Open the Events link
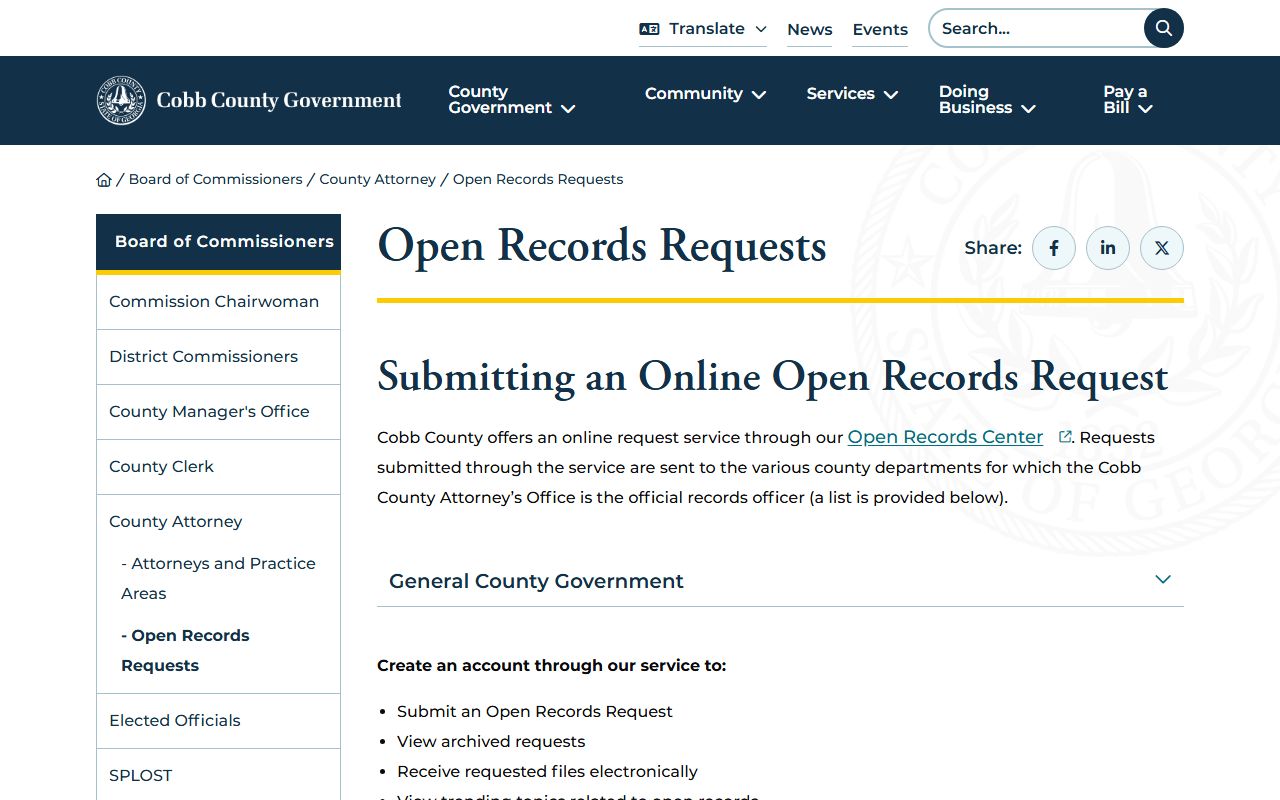 (x=880, y=30)
